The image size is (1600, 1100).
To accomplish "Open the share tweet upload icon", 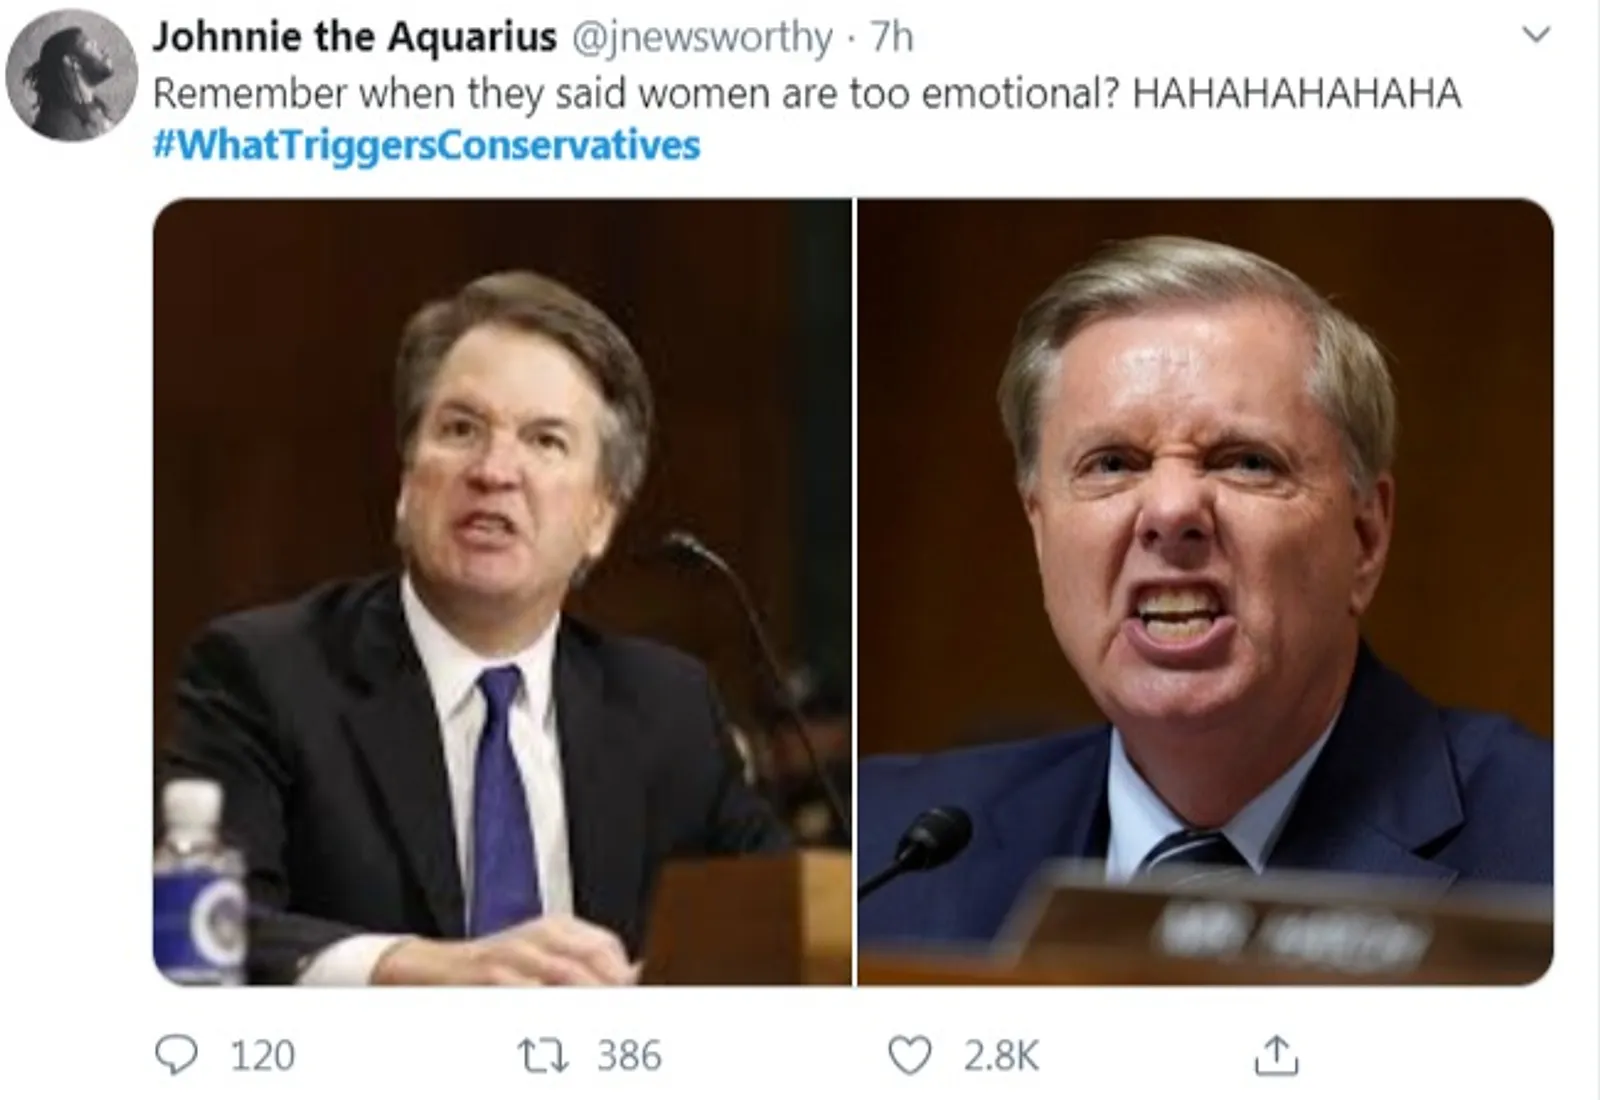I will pos(1276,1055).
